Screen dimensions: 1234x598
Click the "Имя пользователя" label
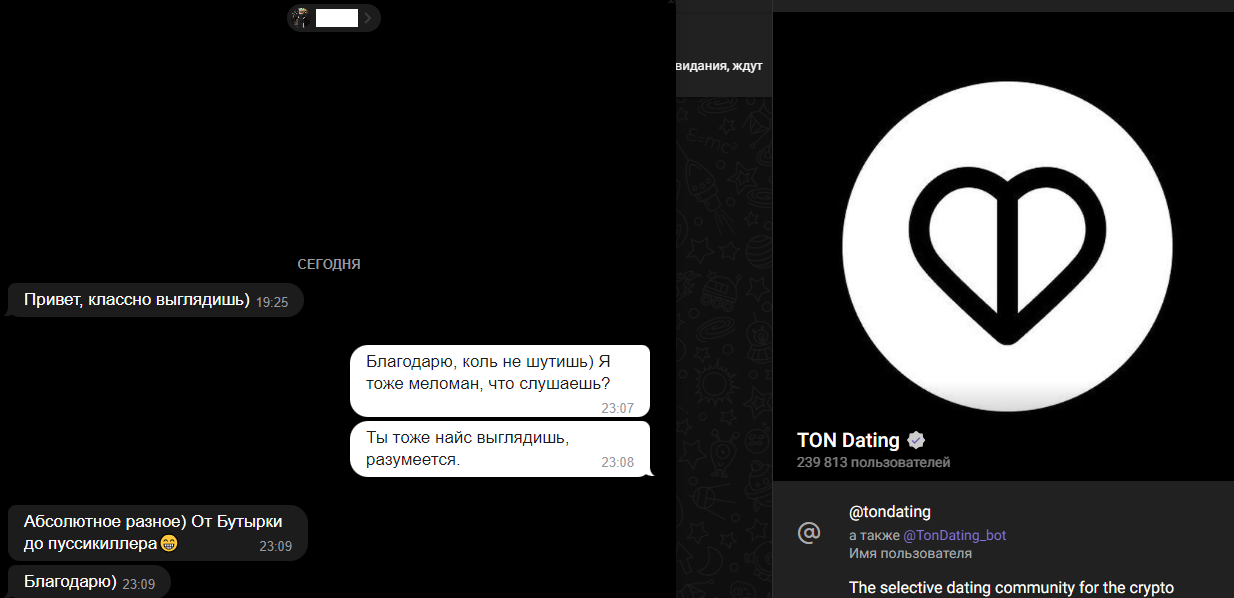(x=910, y=553)
